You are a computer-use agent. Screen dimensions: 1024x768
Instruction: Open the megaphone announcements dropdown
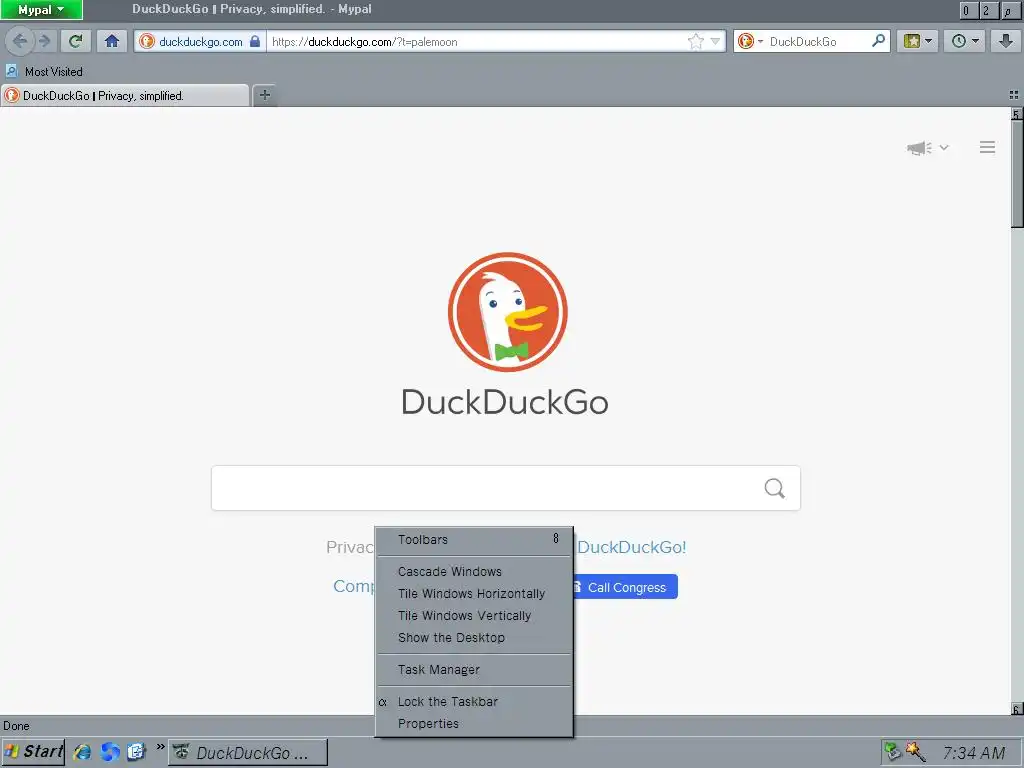[927, 148]
